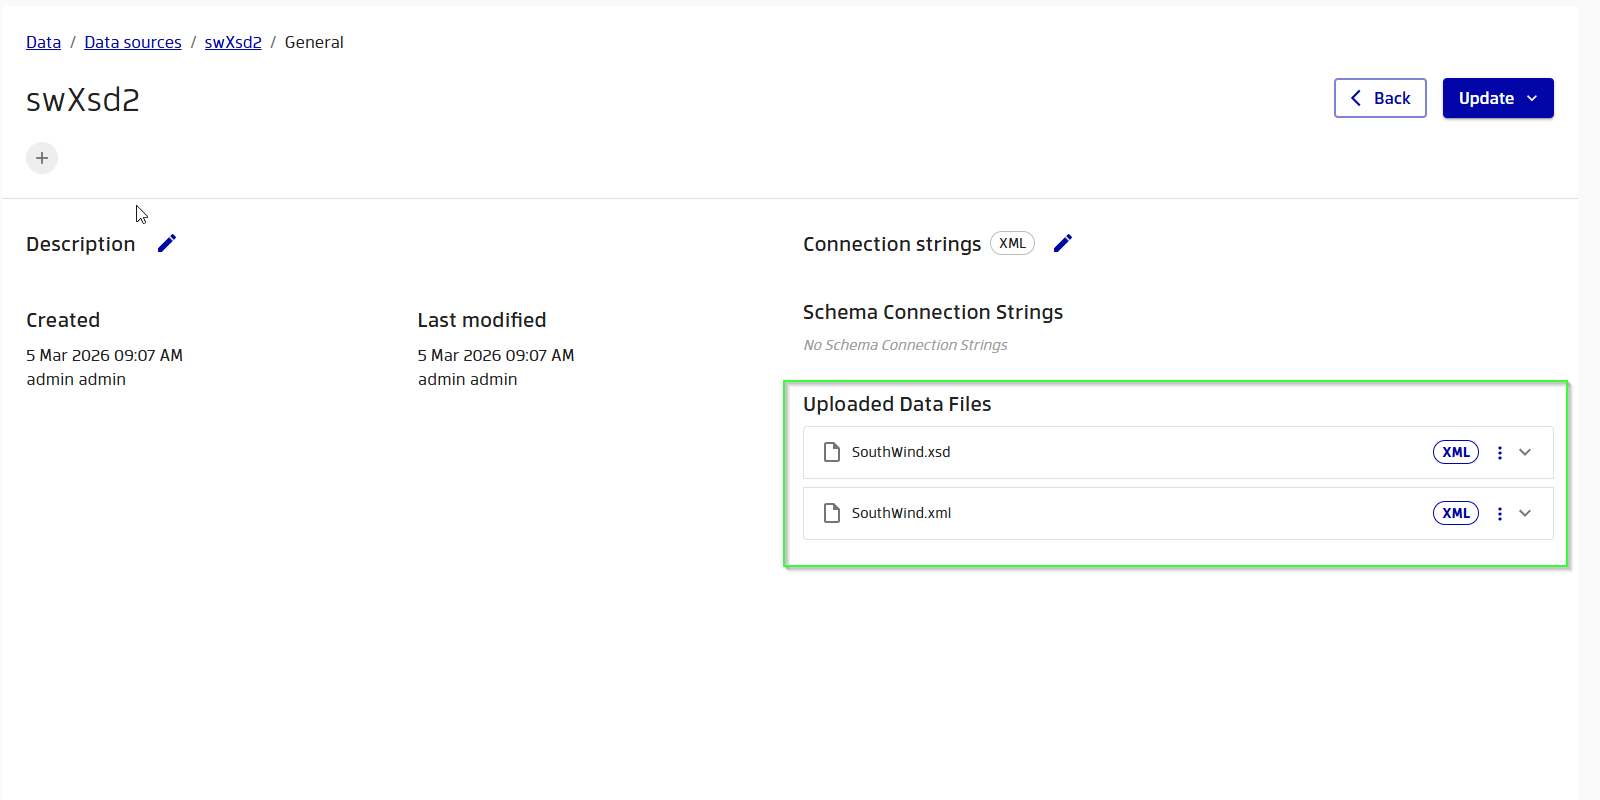This screenshot has width=1600, height=800.
Task: Select the SouthWind.xml file name
Action: coord(901,513)
